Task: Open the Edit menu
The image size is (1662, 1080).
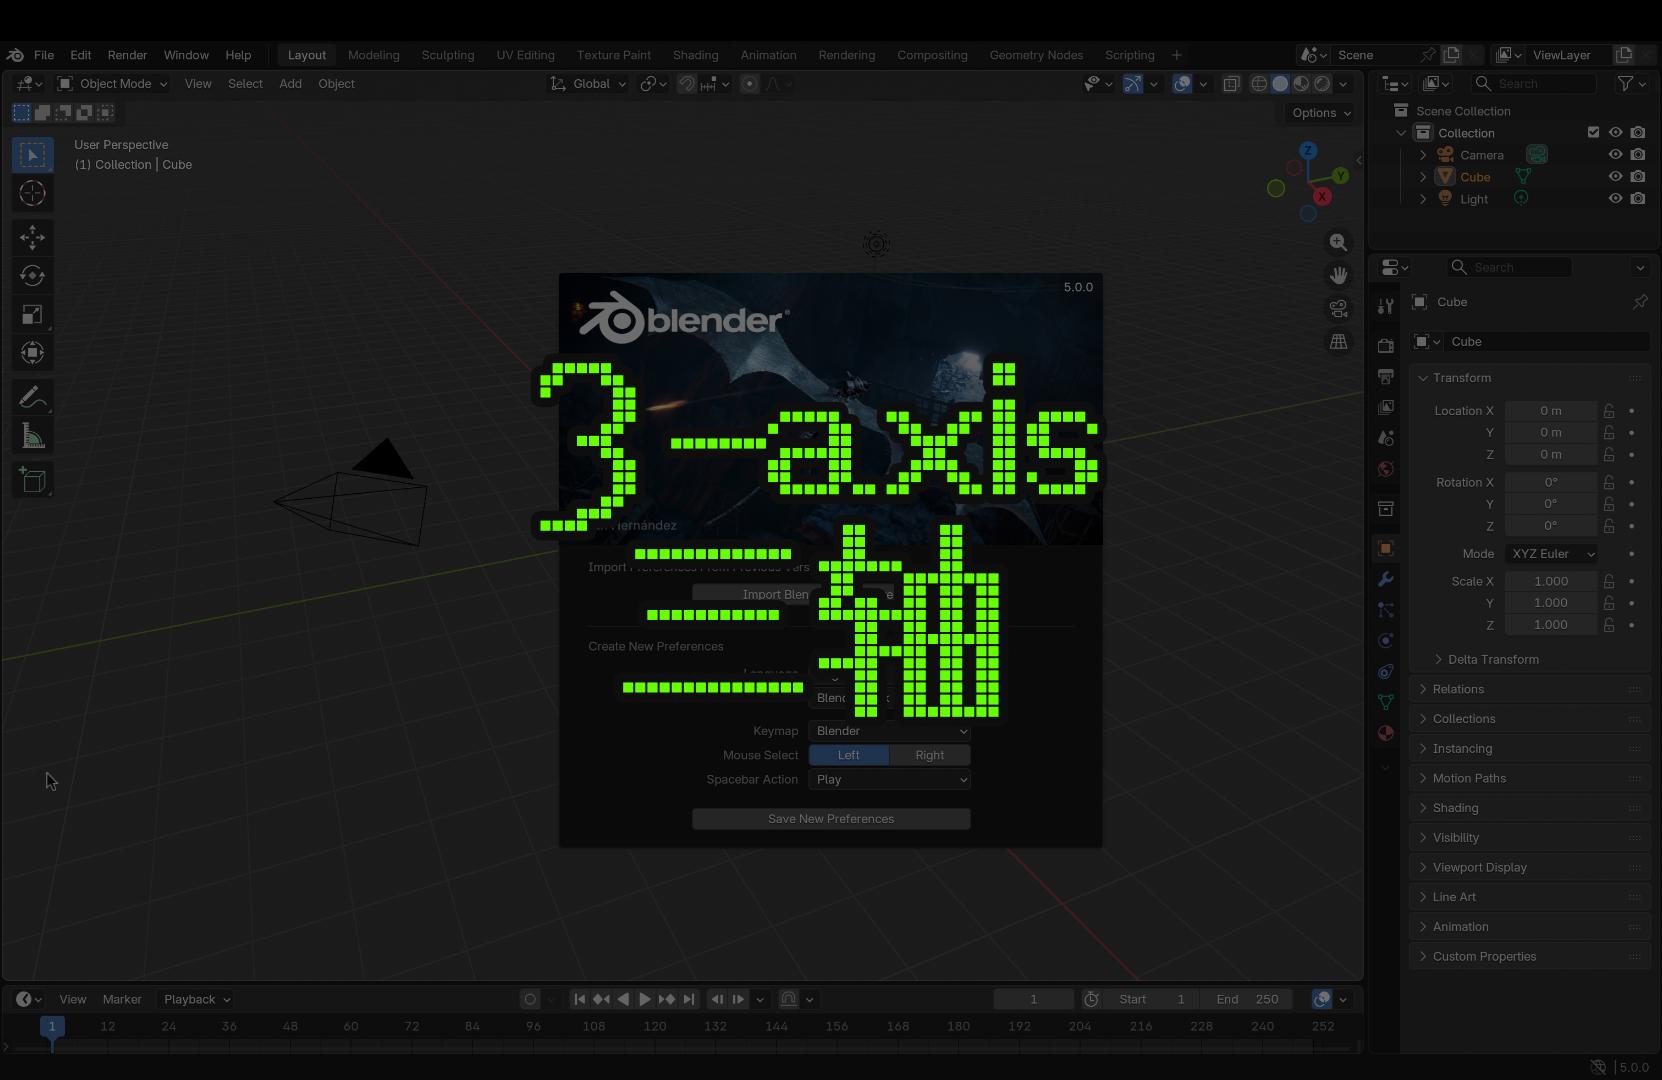Action: pos(81,55)
